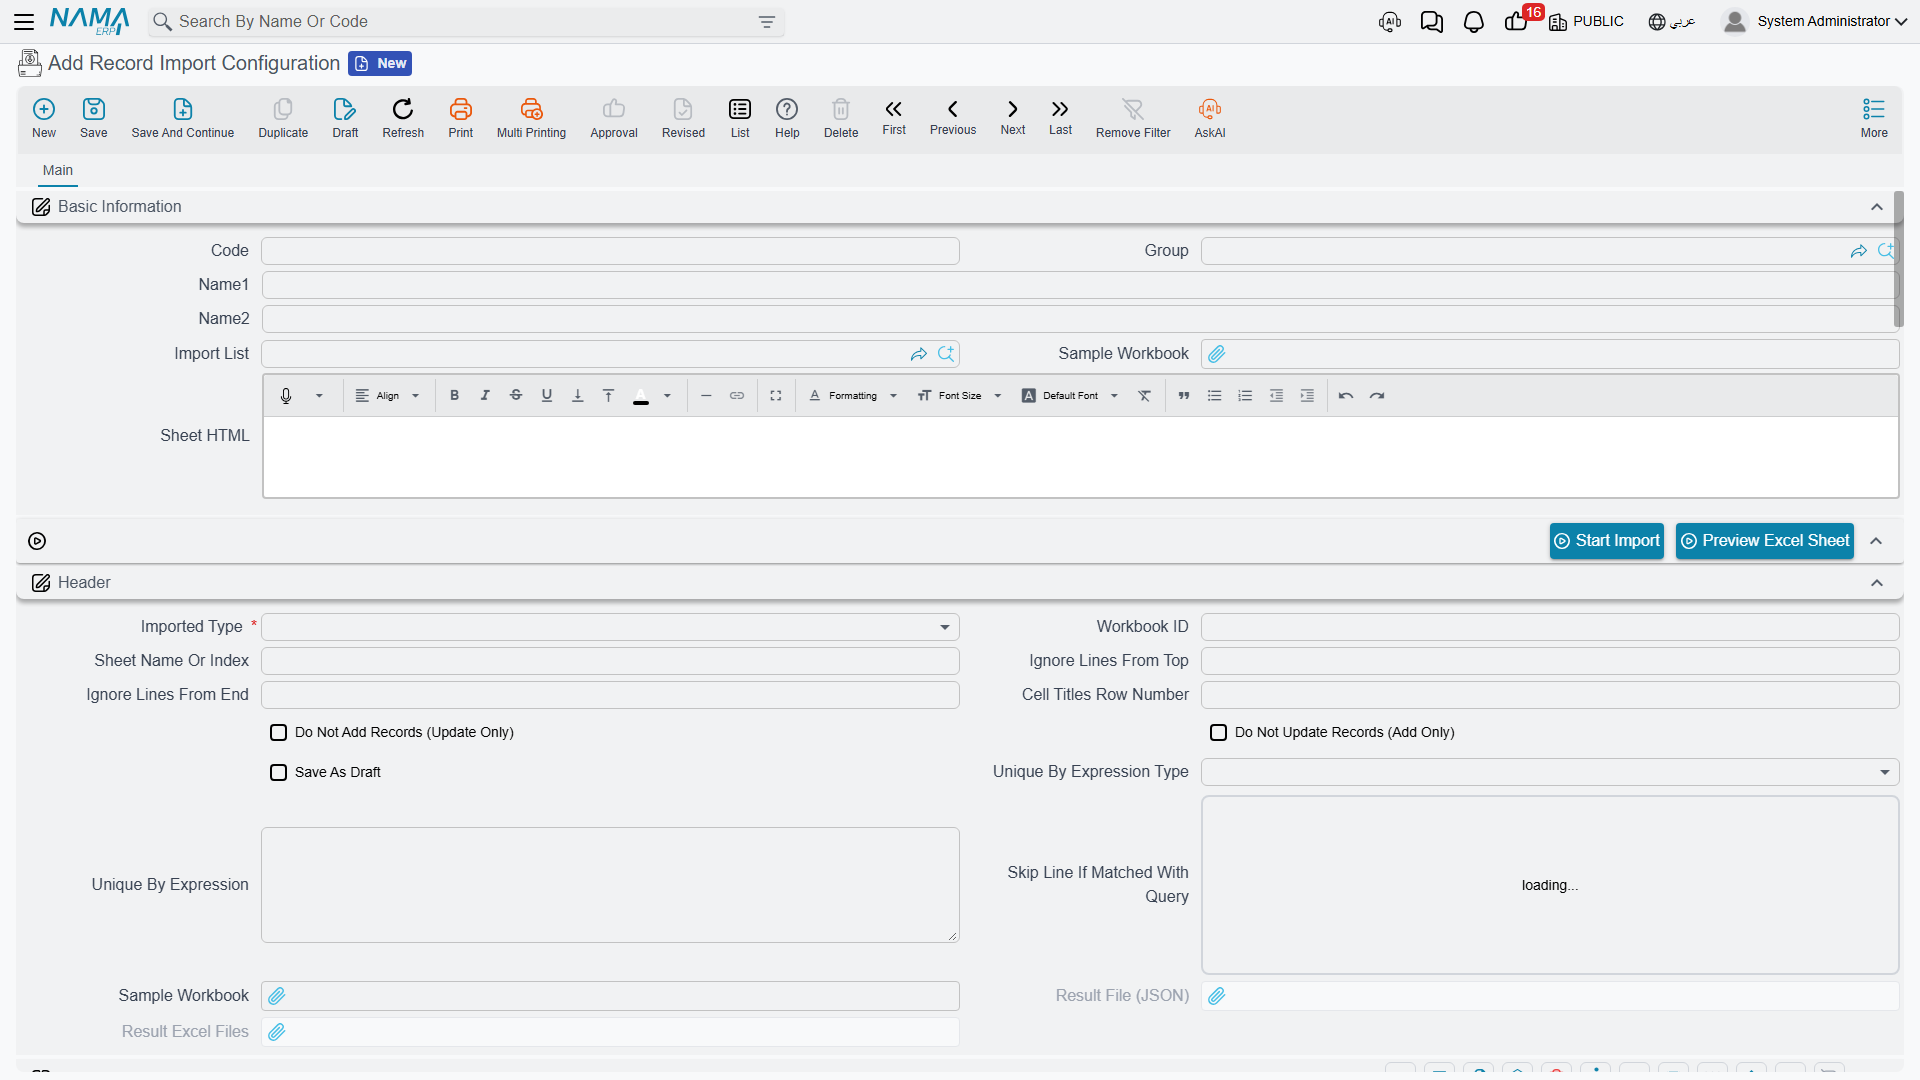Collapse the Basic Information section

1877,207
